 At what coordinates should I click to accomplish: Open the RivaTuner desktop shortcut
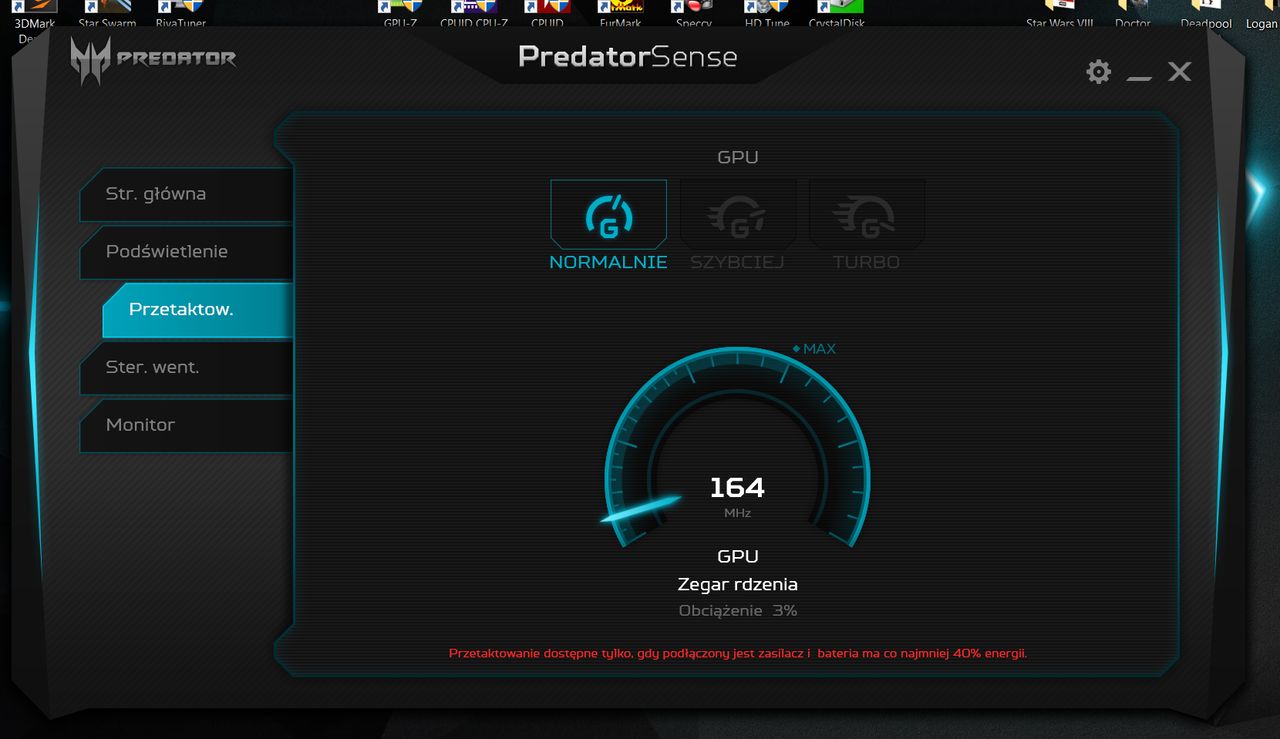pyautogui.click(x=180, y=14)
